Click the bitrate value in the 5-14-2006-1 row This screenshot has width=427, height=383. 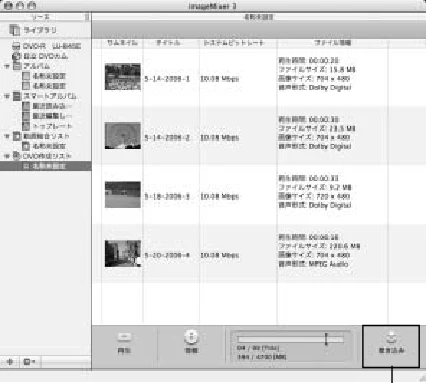(219, 79)
